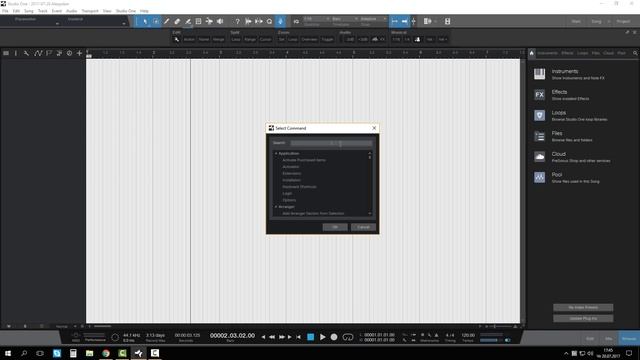Open the Song menu

coord(29,11)
